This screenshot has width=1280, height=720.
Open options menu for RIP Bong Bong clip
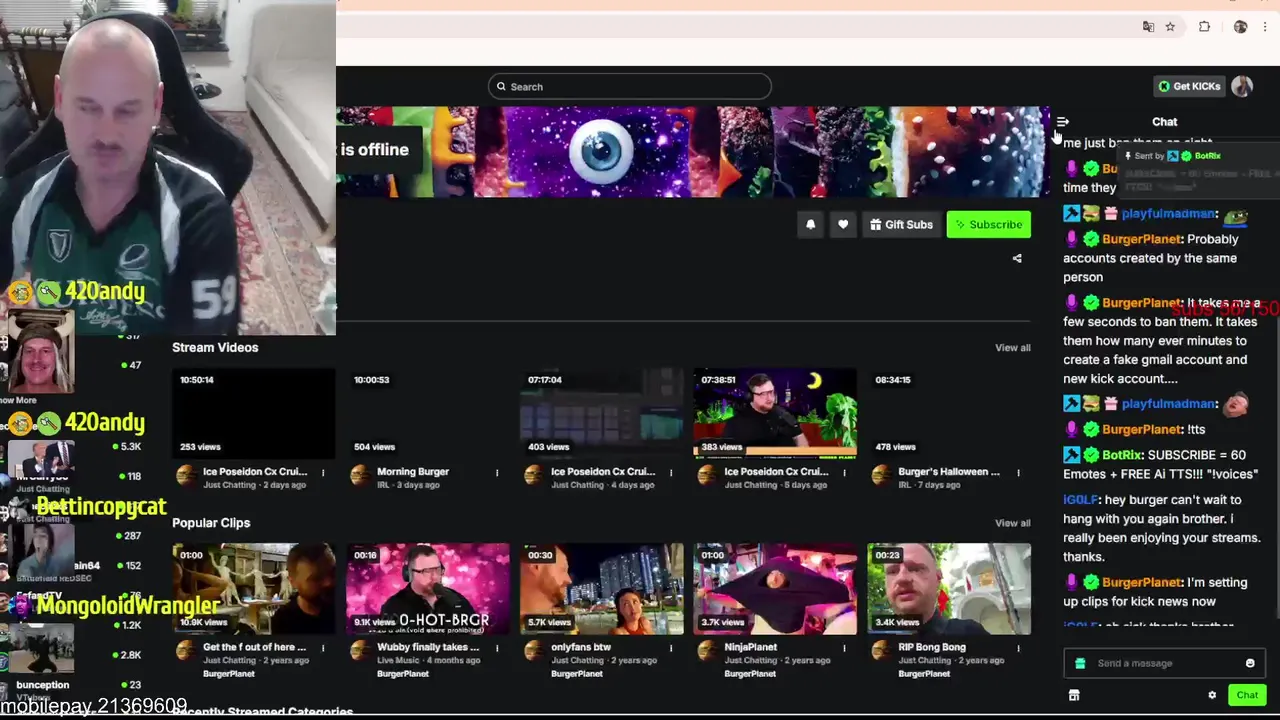(x=1018, y=648)
